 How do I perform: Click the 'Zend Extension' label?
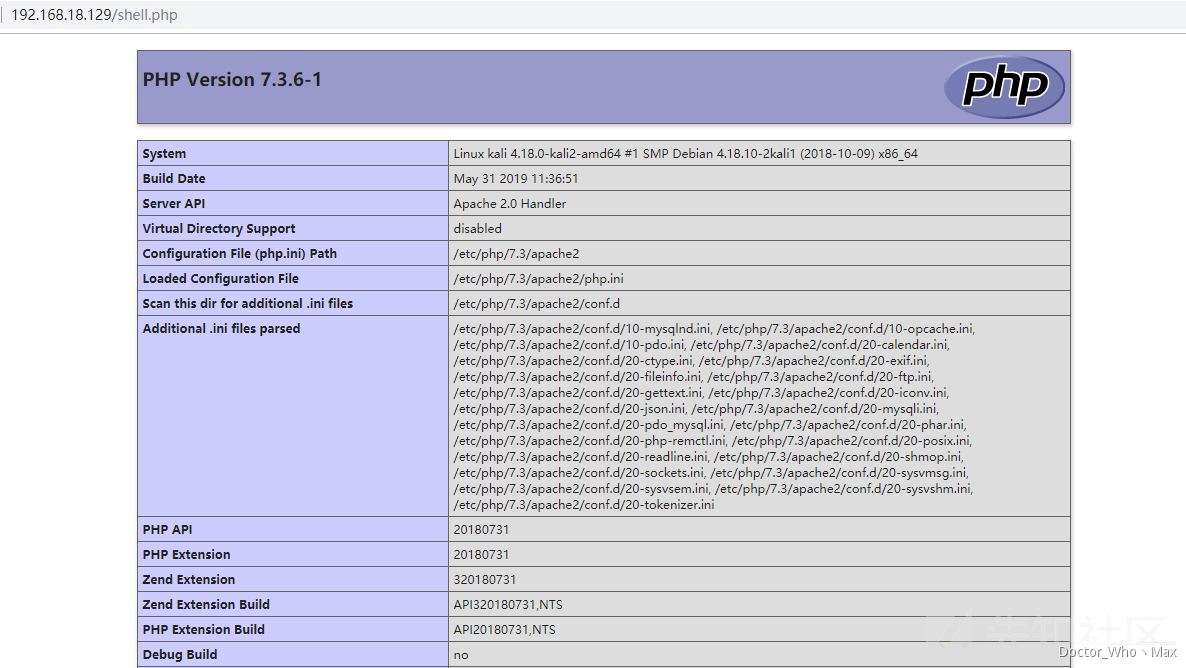tap(189, 579)
